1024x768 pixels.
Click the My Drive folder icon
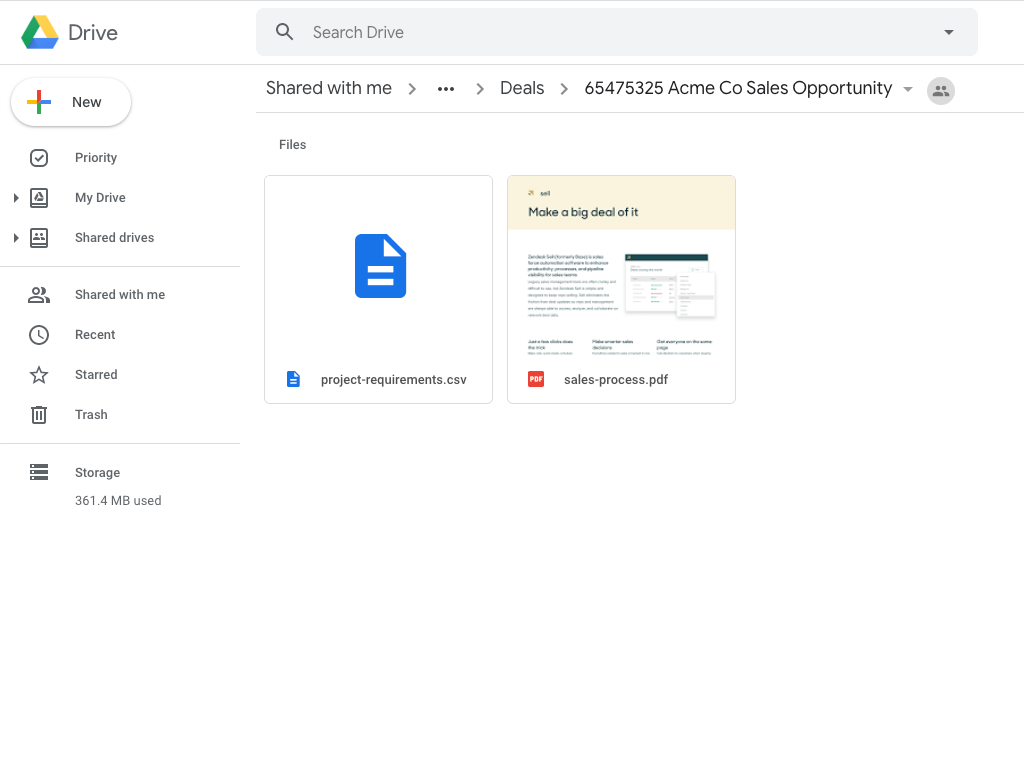click(38, 197)
